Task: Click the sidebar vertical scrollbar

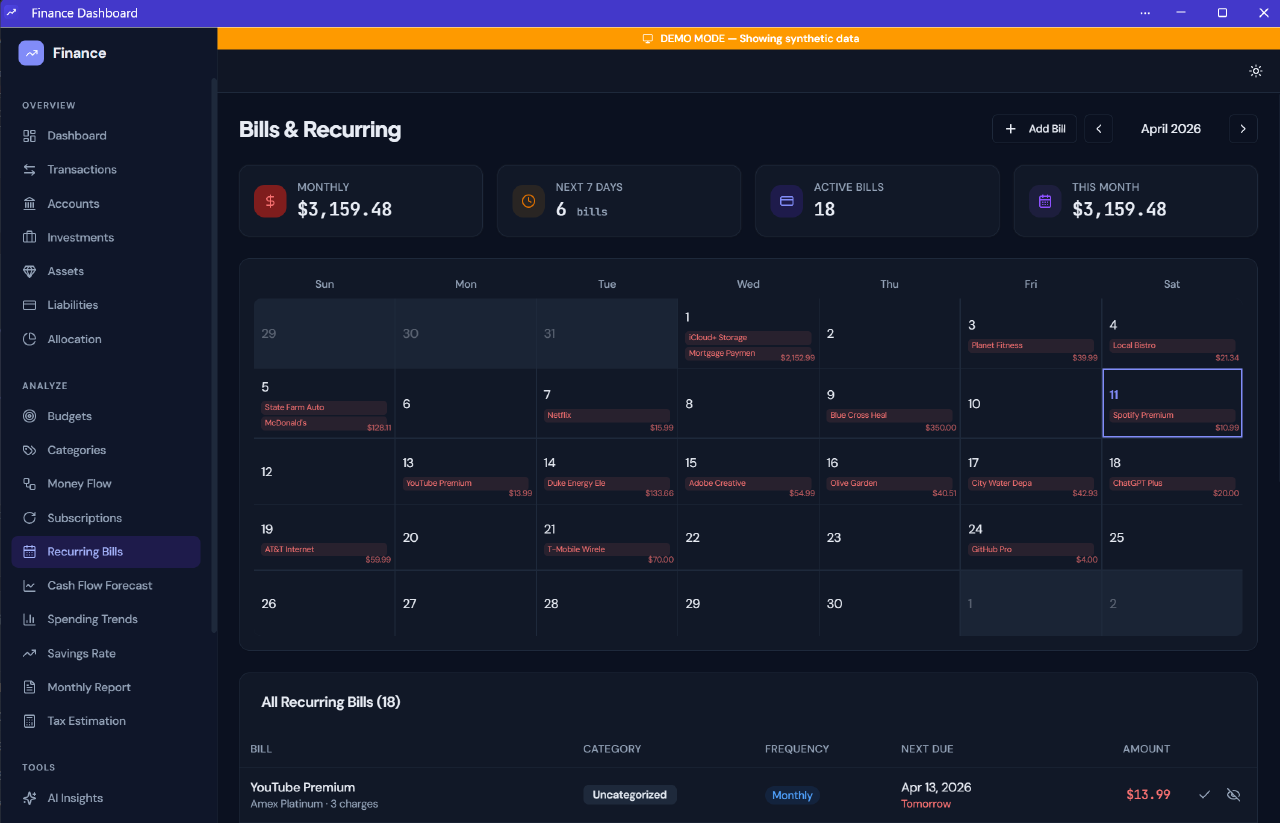Action: [x=213, y=350]
